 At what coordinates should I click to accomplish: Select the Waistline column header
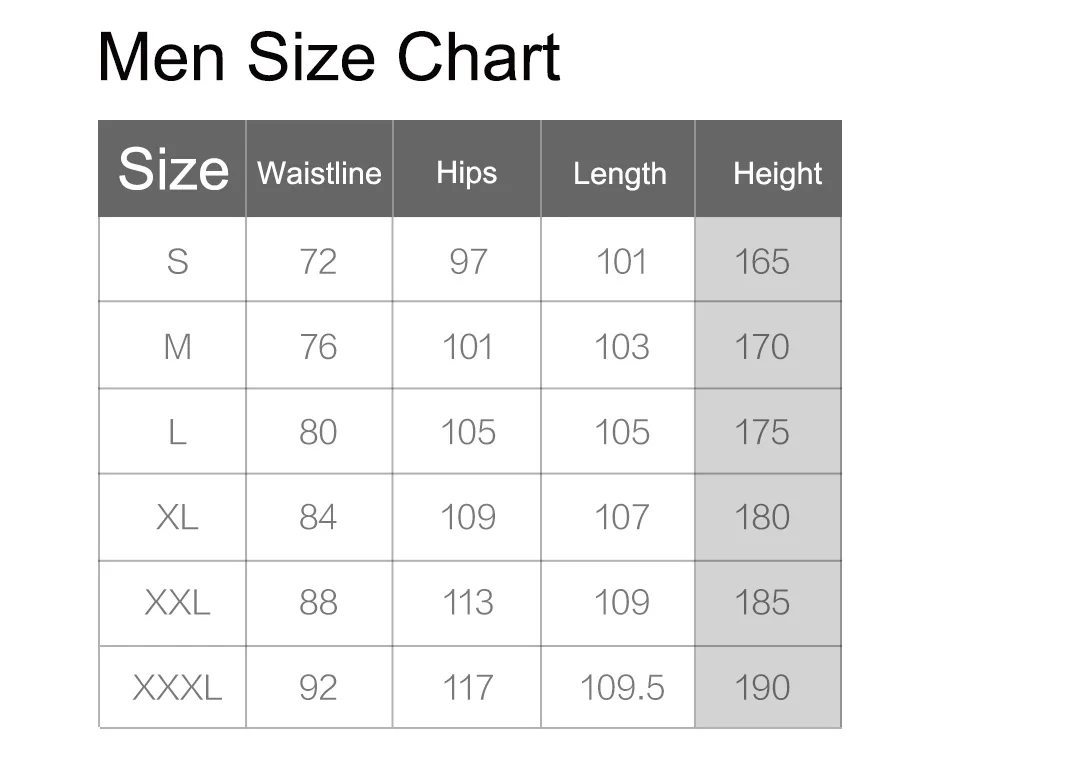320,174
